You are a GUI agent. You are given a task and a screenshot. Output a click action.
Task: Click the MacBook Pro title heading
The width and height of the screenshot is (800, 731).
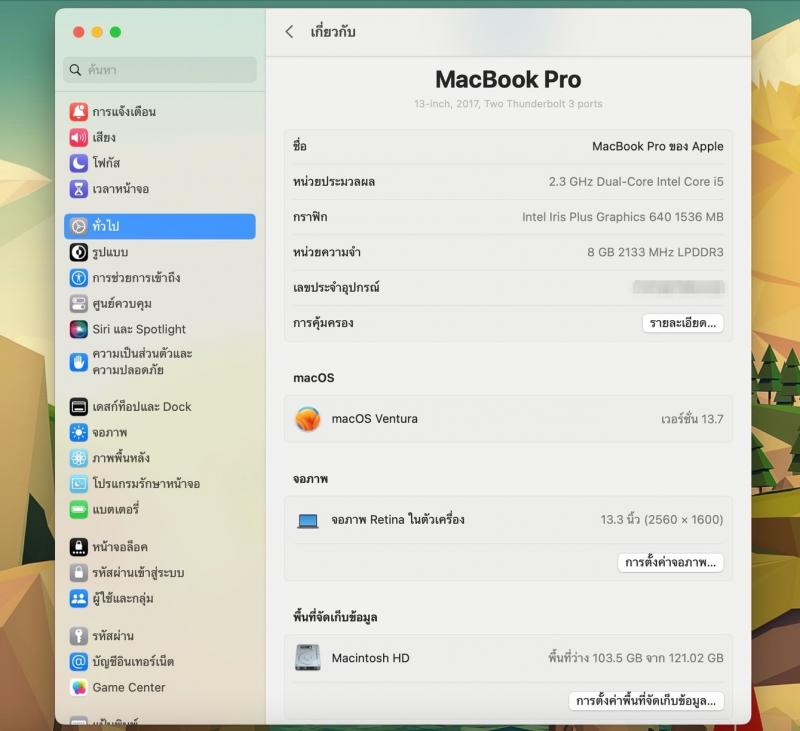(508, 80)
